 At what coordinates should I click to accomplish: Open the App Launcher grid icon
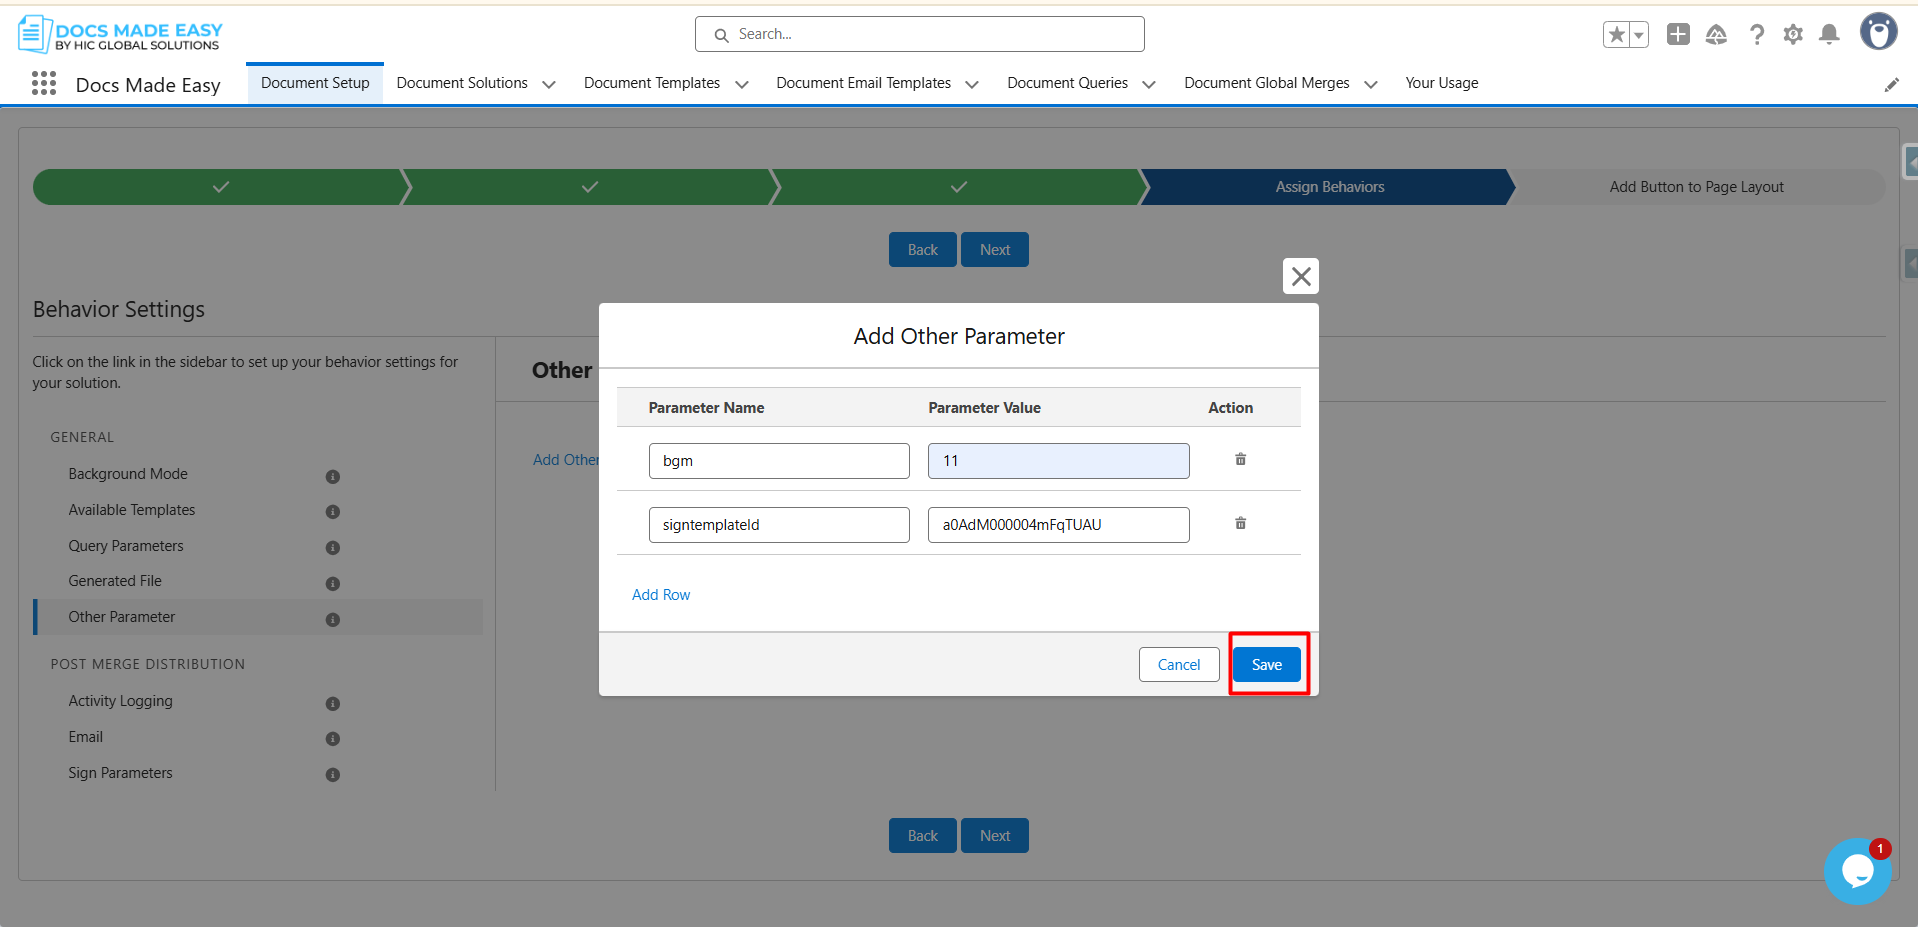tap(44, 84)
